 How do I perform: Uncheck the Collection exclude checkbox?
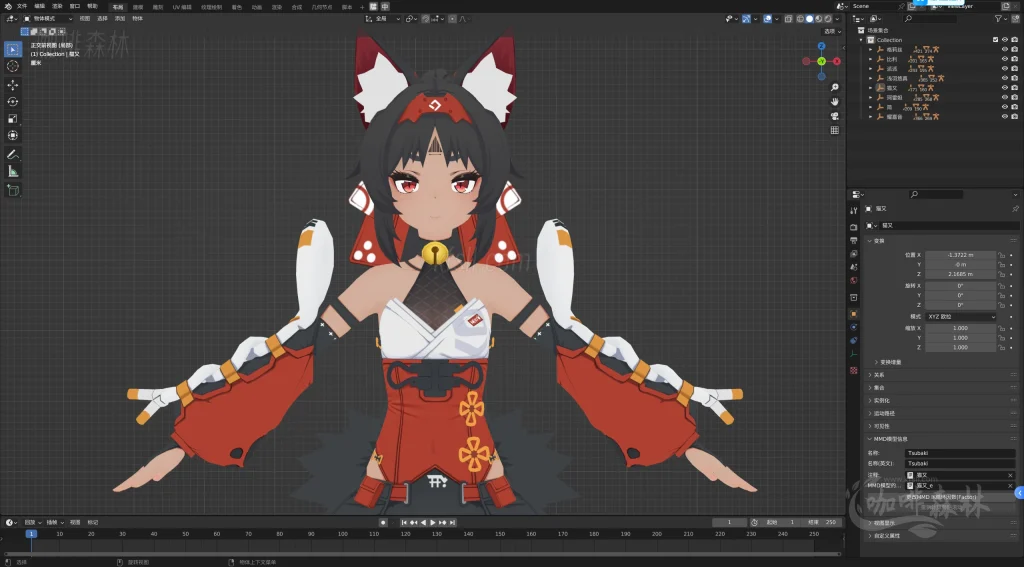(995, 40)
